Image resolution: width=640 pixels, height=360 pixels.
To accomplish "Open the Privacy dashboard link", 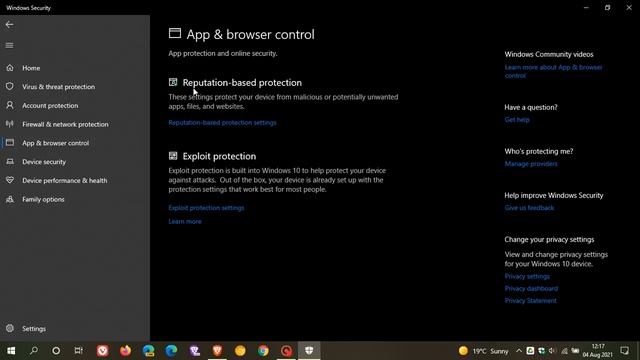I will click(x=531, y=289).
